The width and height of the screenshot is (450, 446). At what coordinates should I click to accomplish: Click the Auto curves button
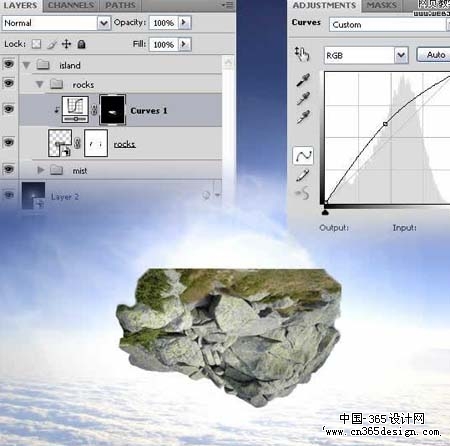pos(434,55)
